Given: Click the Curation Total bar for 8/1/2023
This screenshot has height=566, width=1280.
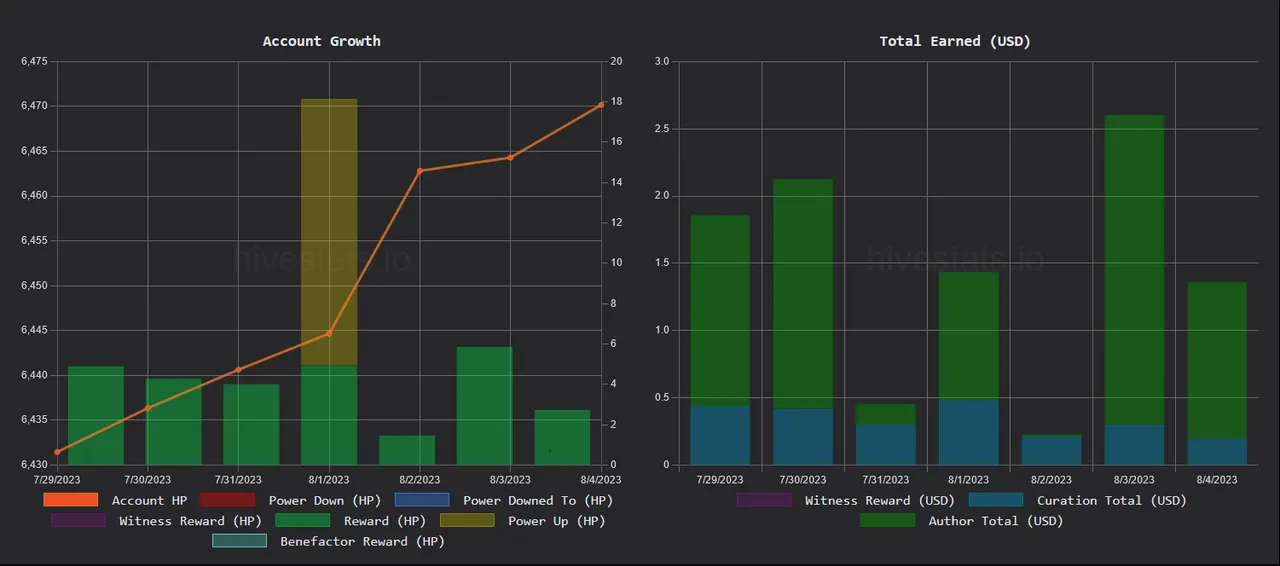Looking at the screenshot, I should (968, 432).
